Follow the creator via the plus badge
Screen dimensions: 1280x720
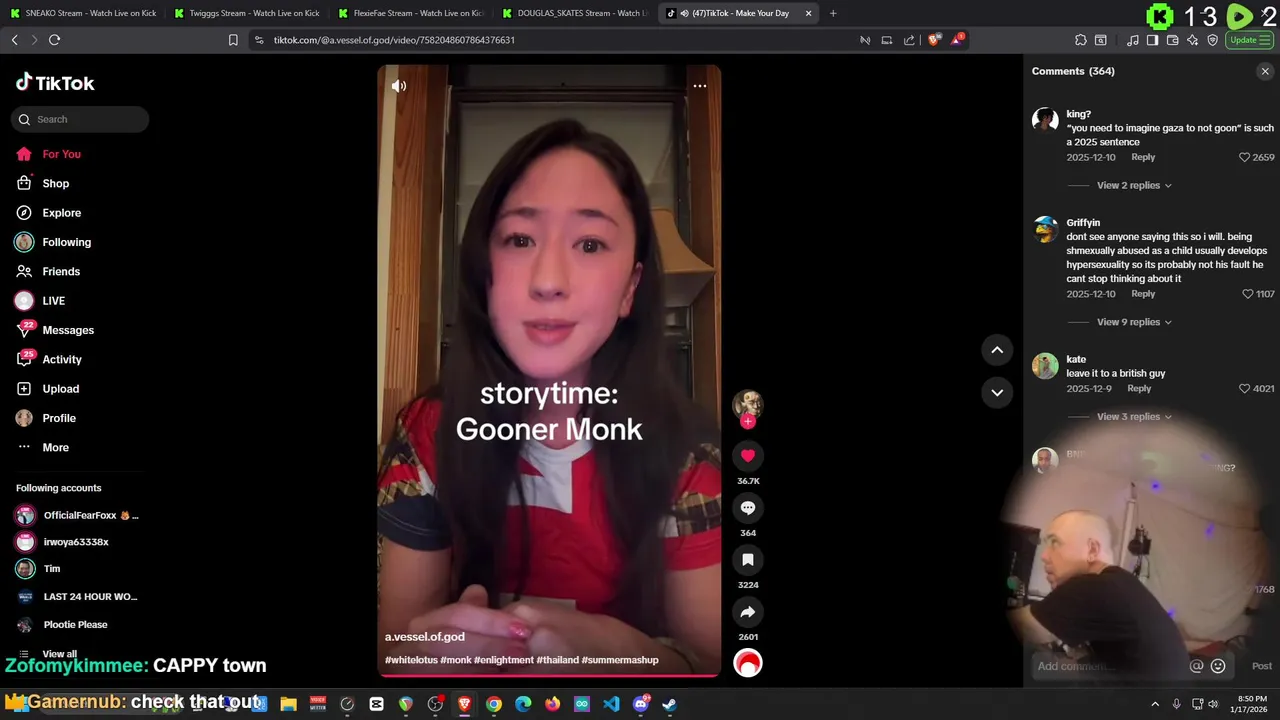tap(747, 422)
